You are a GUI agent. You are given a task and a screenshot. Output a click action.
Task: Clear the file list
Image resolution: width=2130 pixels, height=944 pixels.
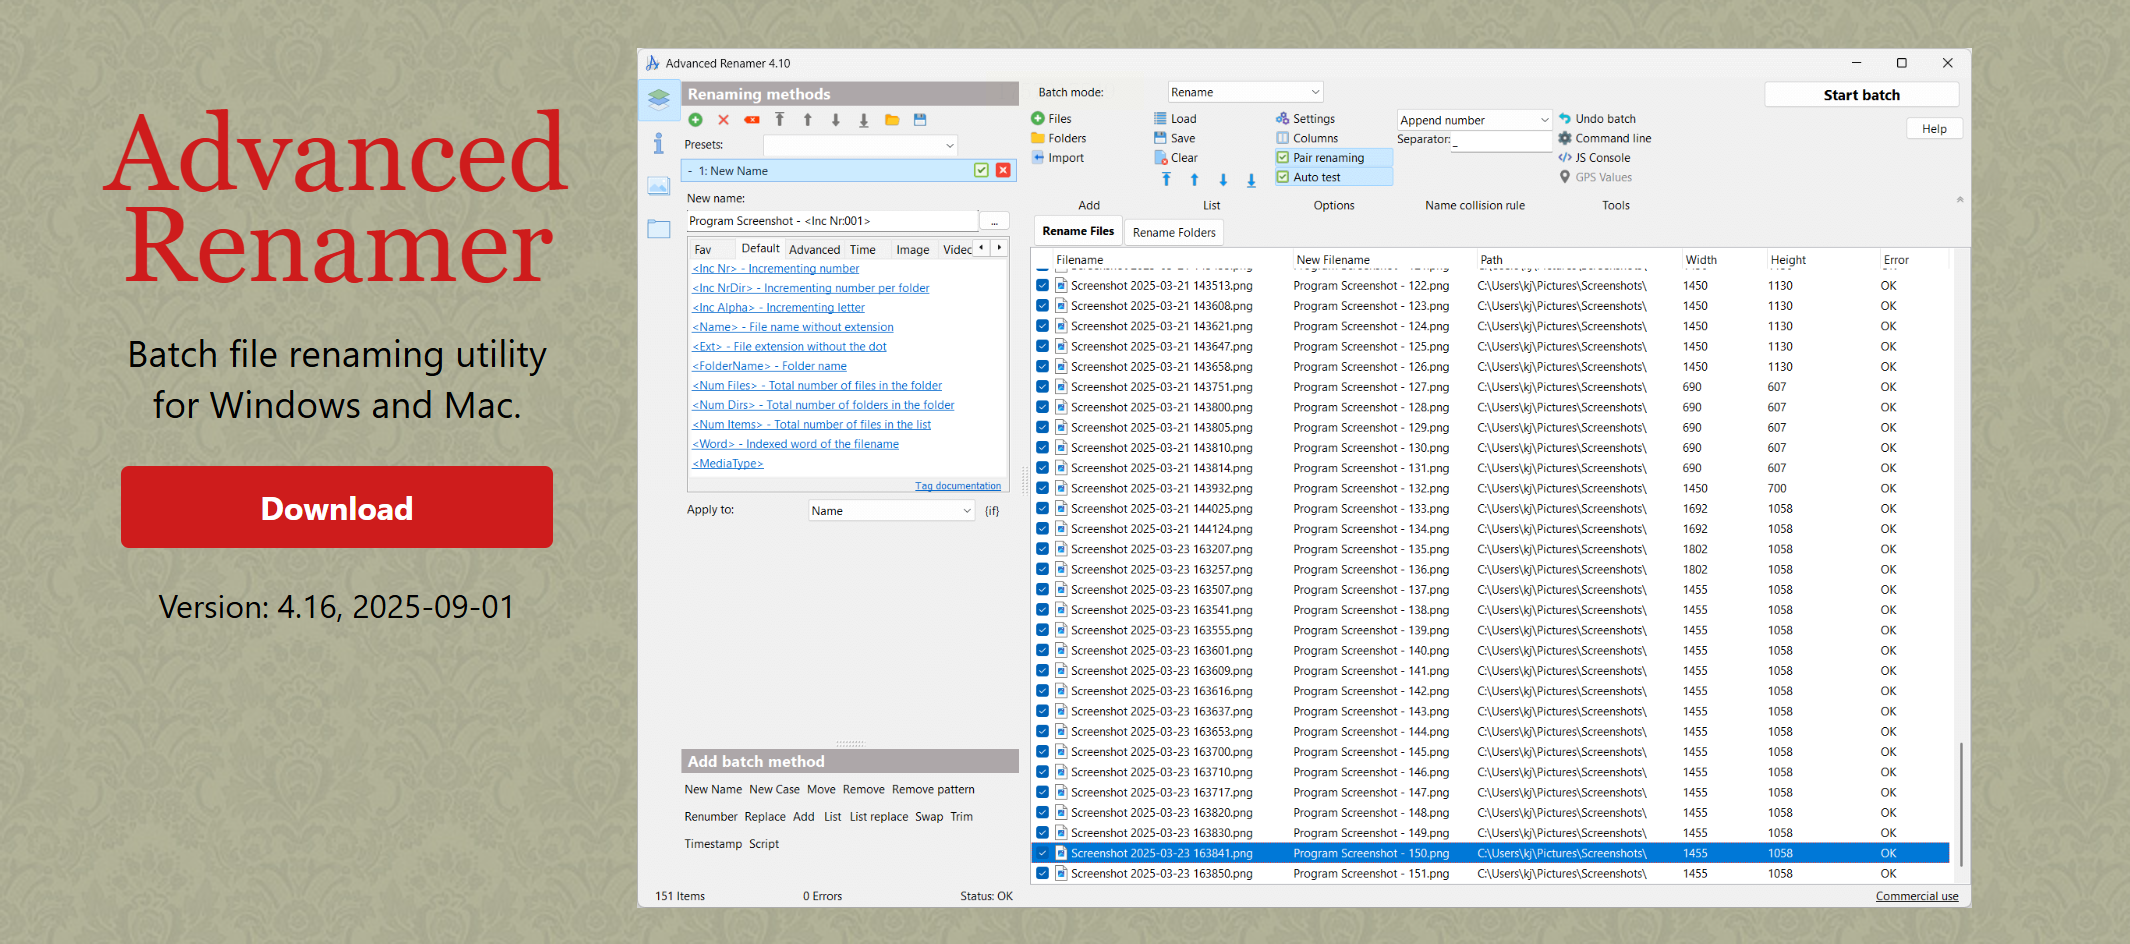pos(1176,158)
